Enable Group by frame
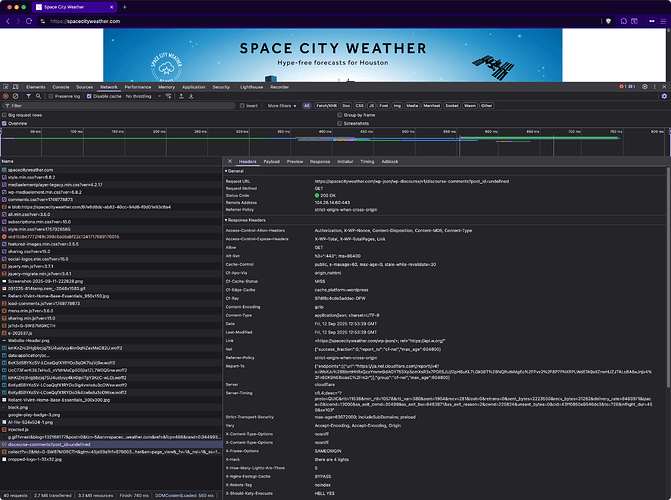Viewport: 671px width, 500px height. point(340,115)
